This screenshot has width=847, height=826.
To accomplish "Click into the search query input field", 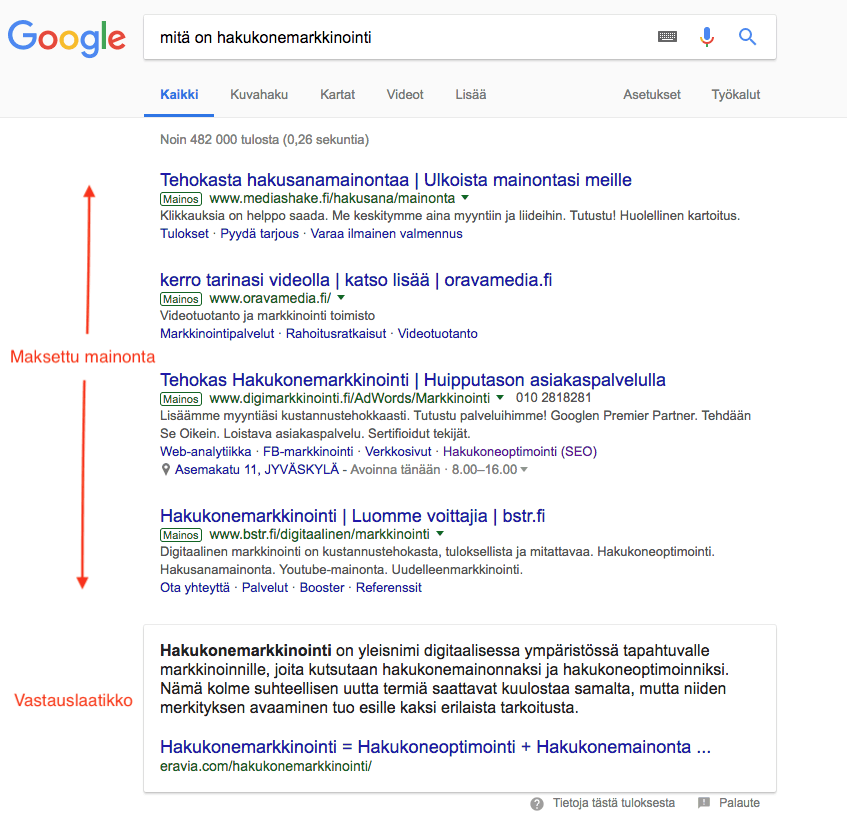I will tap(400, 37).
